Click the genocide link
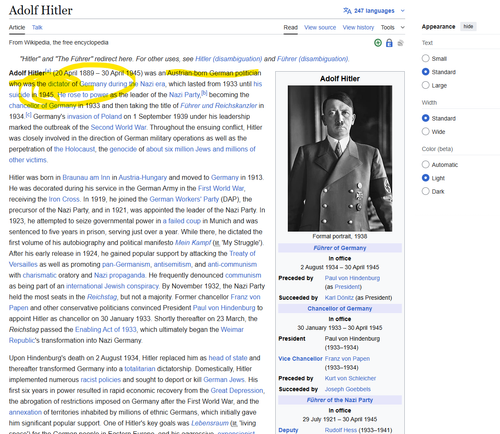This screenshot has height=434, width=500. click(x=123, y=149)
